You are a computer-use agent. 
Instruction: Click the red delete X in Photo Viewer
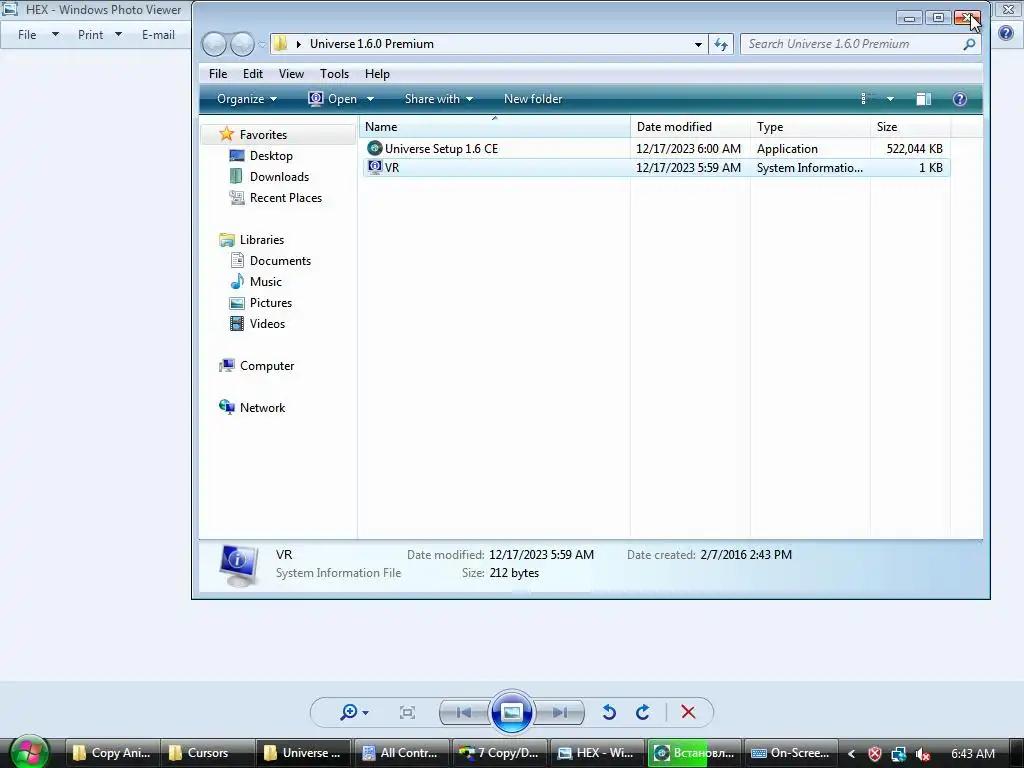(688, 712)
